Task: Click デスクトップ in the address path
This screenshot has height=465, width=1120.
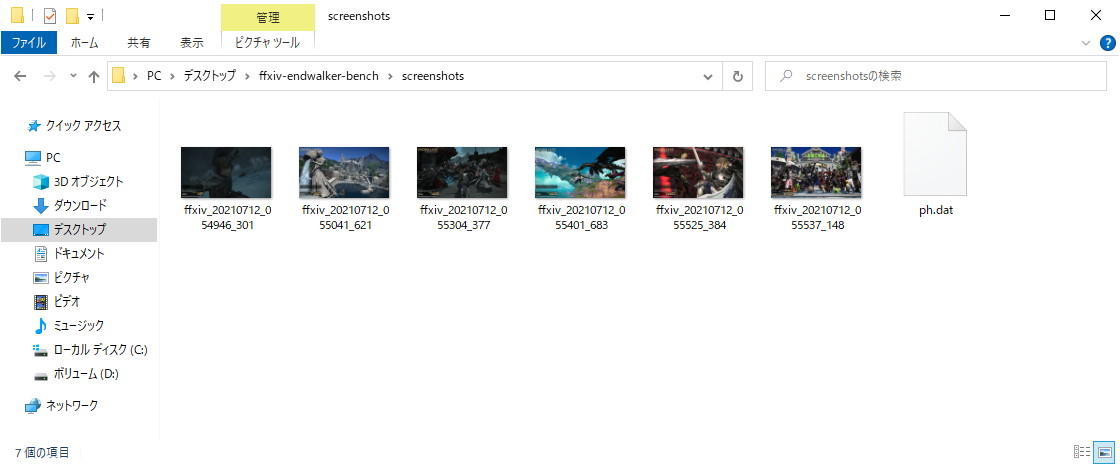Action: (x=209, y=76)
